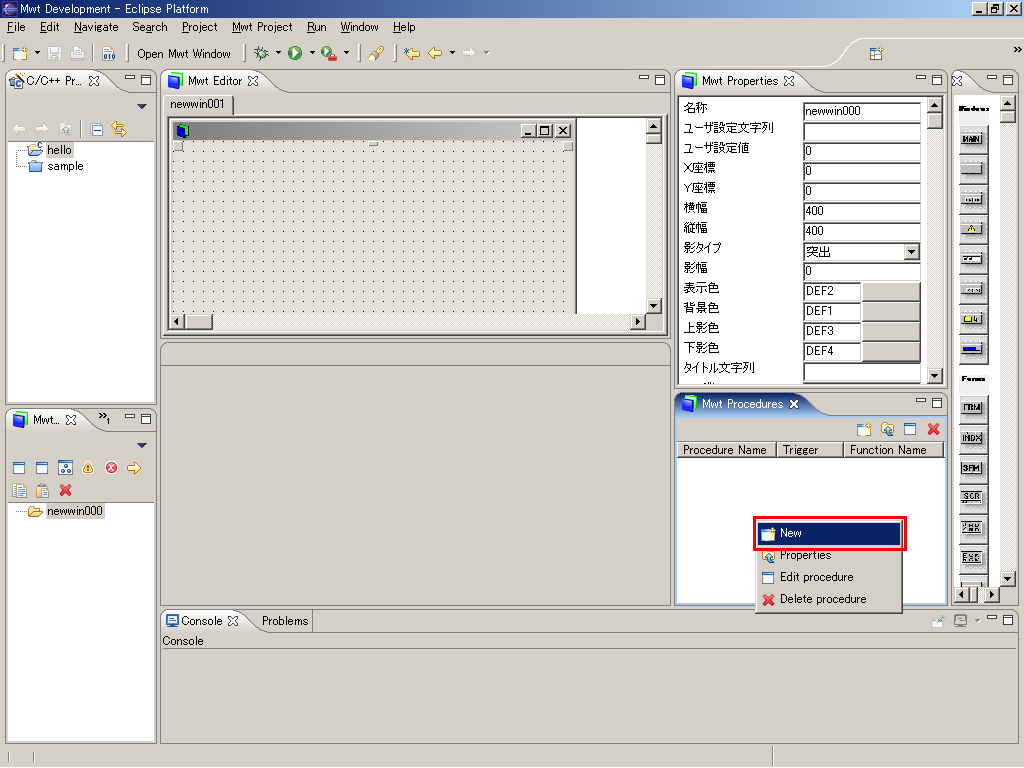This screenshot has width=1024, height=768.
Task: Click the yellow warning icon in Mwt view
Action: click(88, 468)
